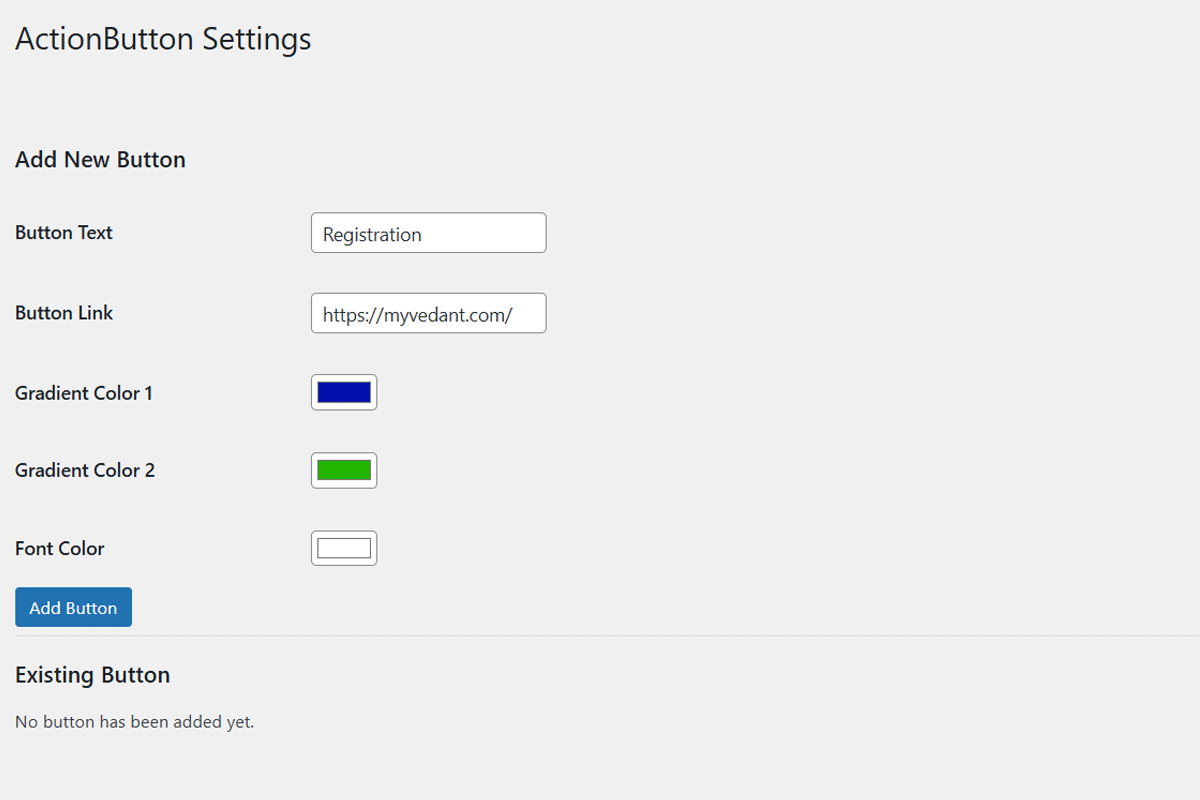Screen dimensions: 1200x800
Task: Focus the Button Link URL field
Action: click(x=428, y=313)
